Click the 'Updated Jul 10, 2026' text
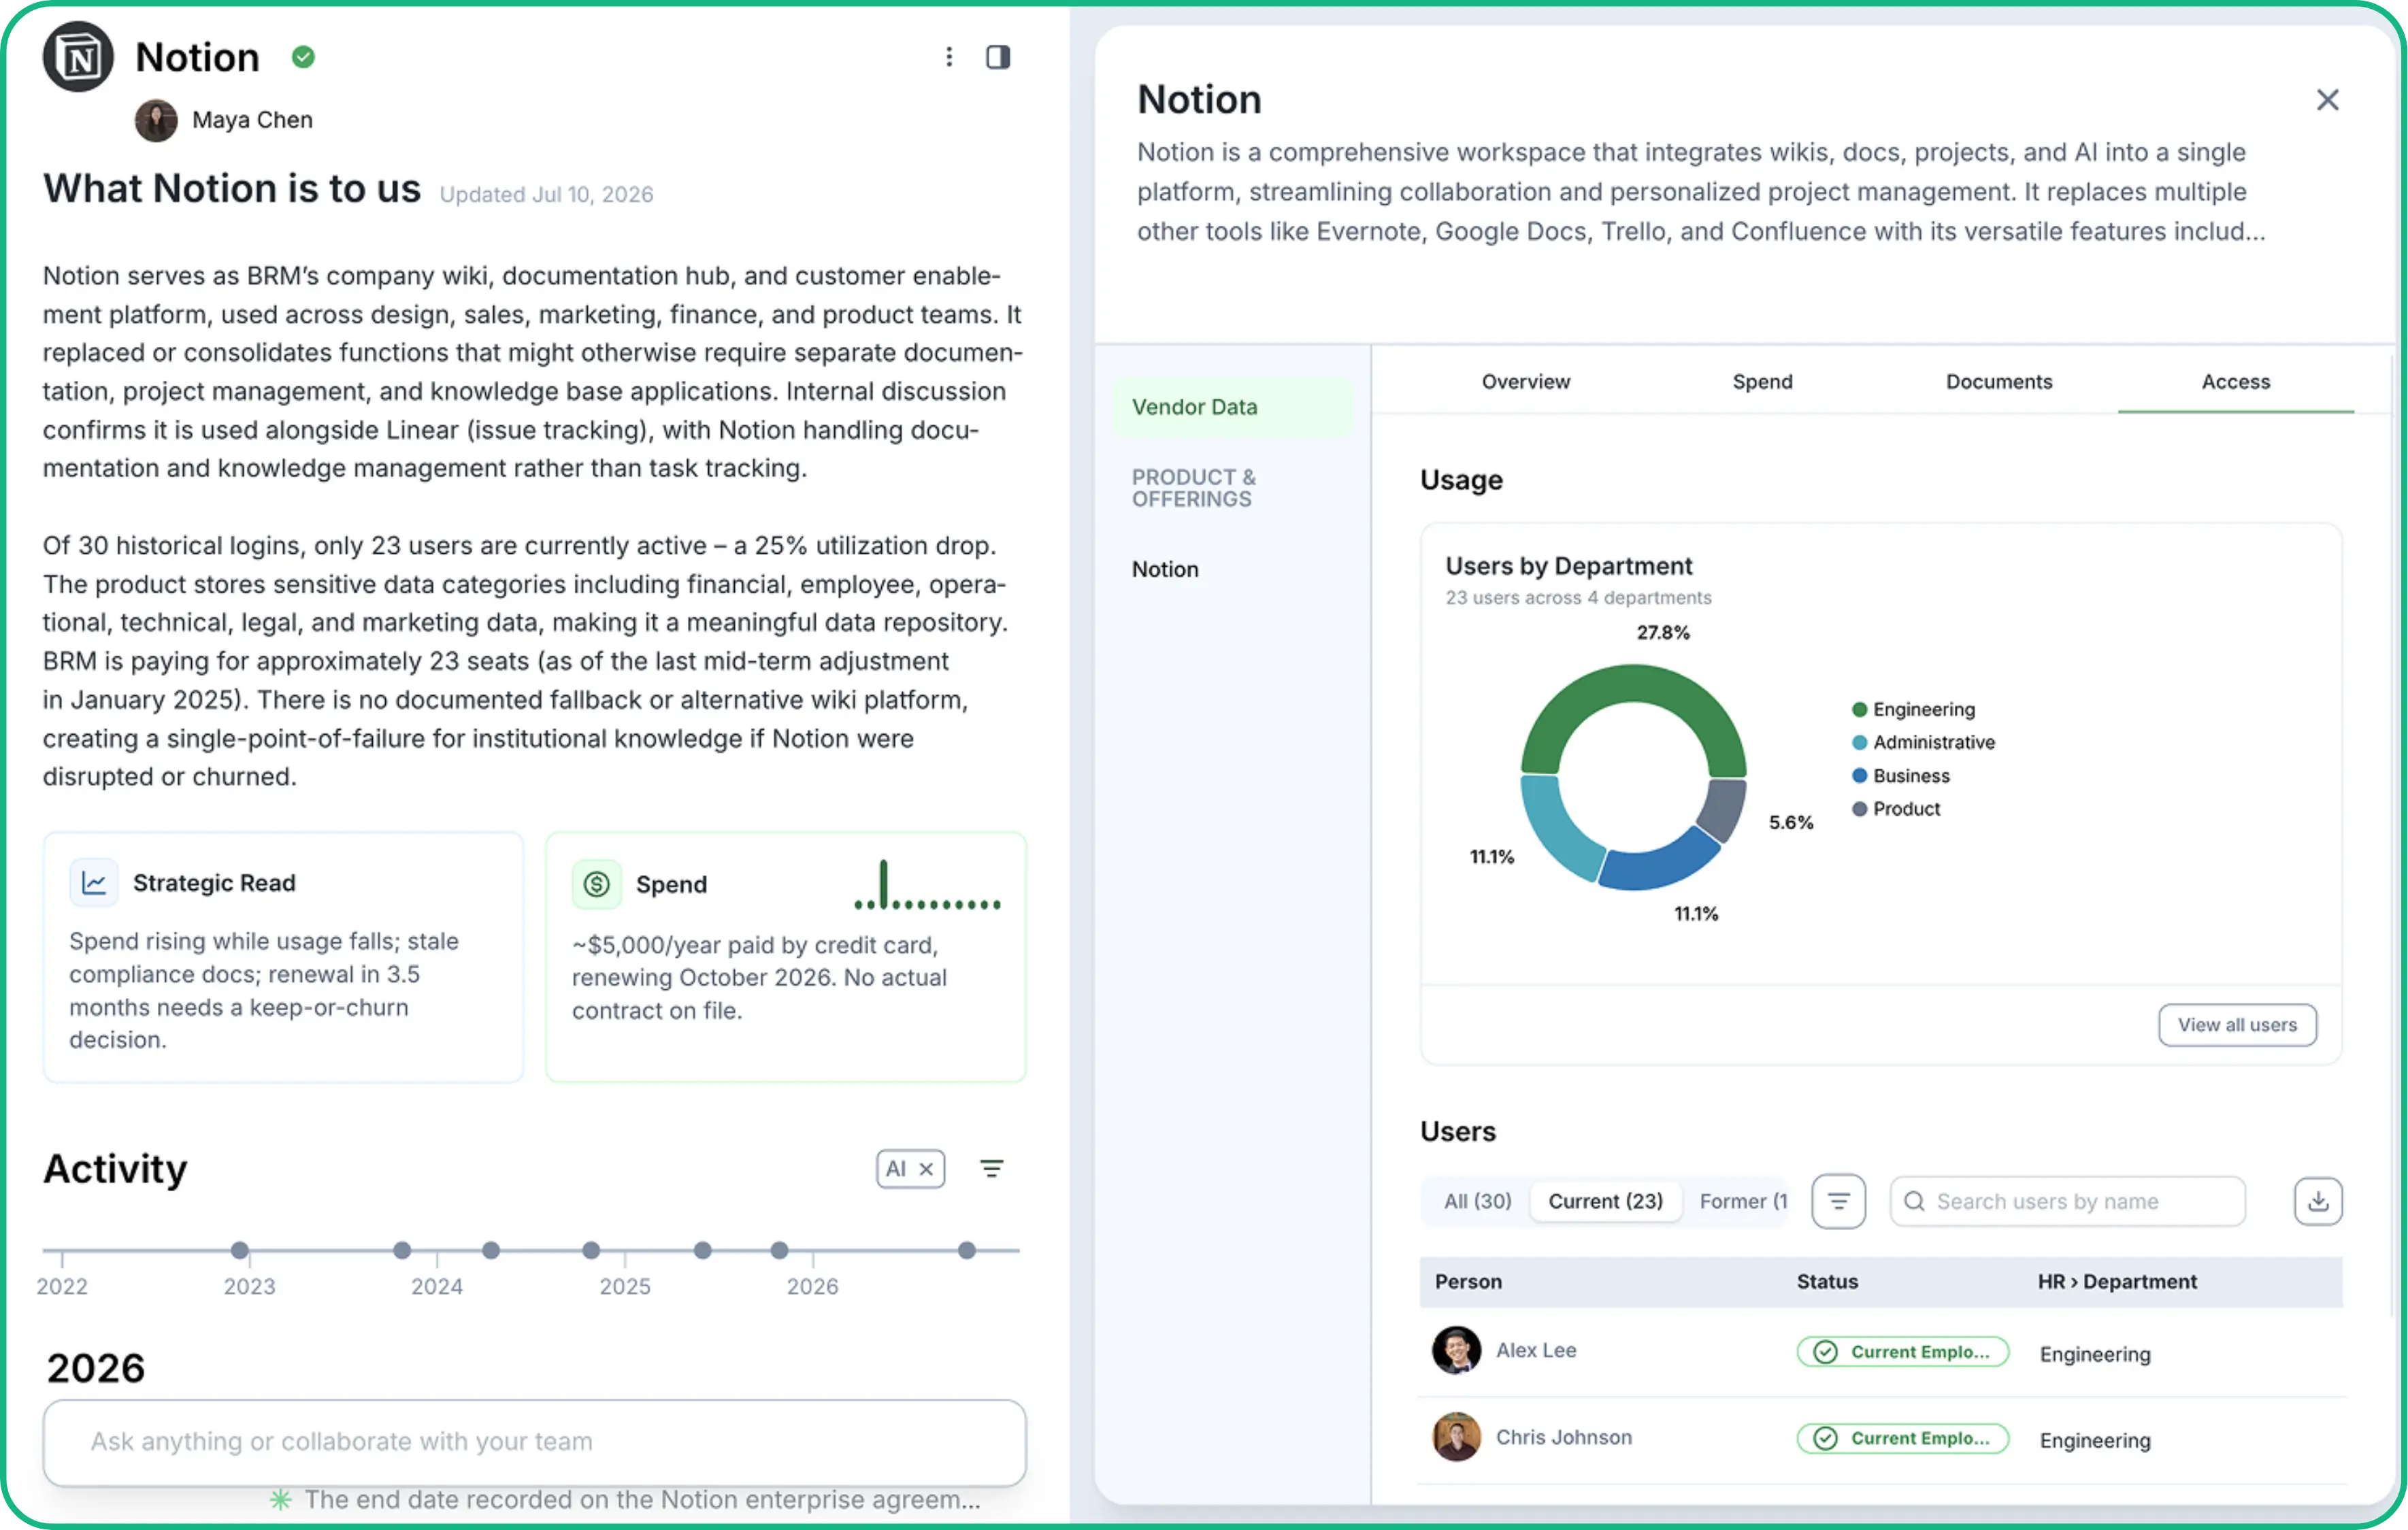The height and width of the screenshot is (1530, 2408). [x=546, y=194]
